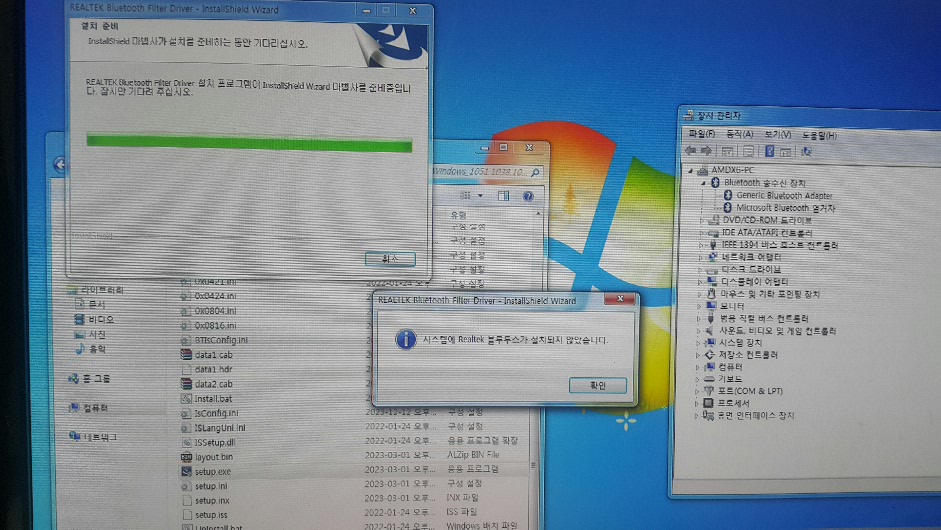Expand the 디스크 드라이브 category
The width and height of the screenshot is (941, 530).
click(700, 270)
